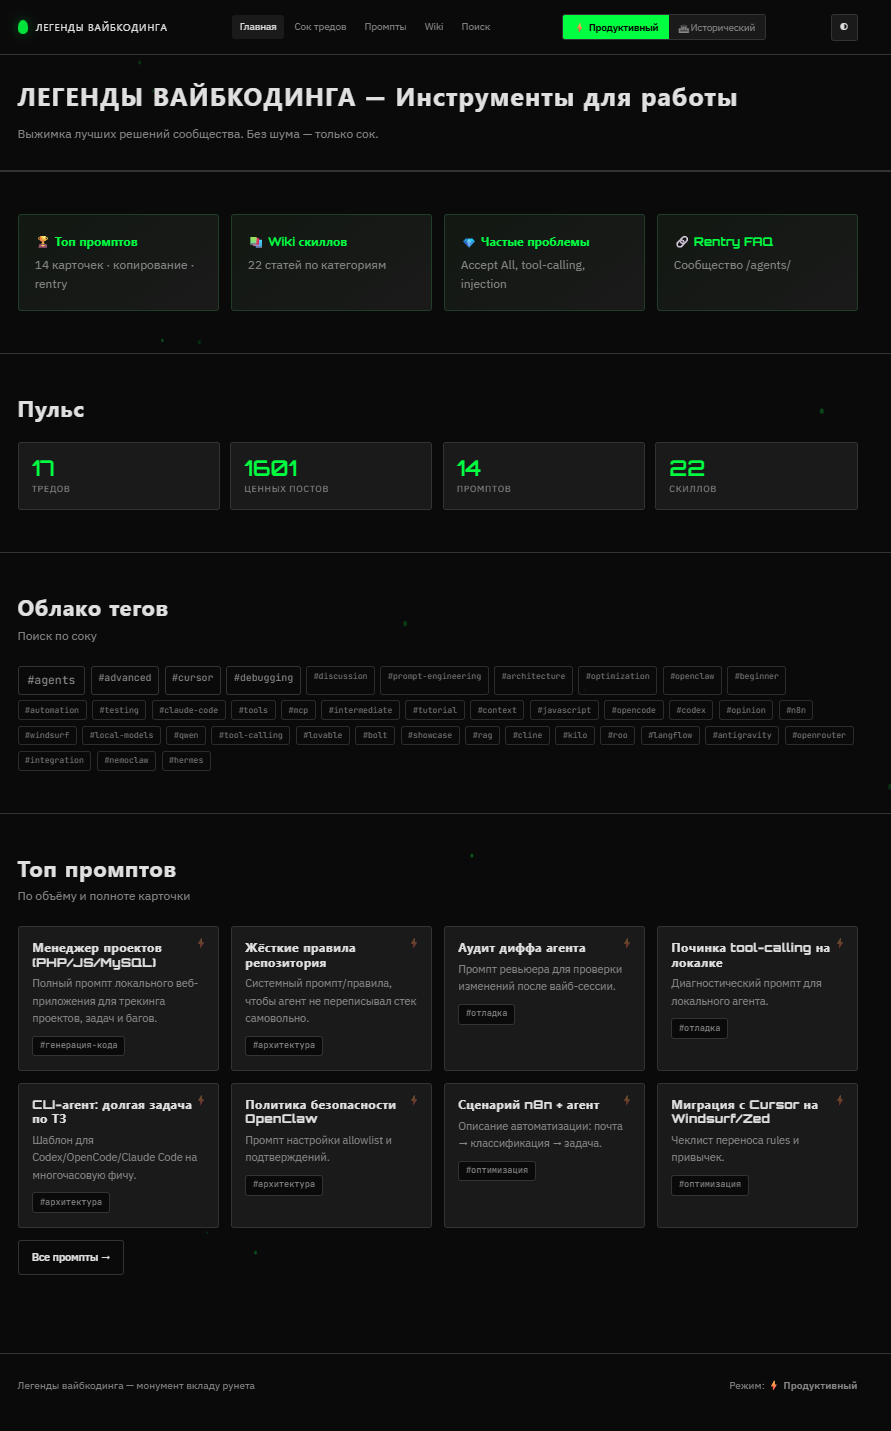The height and width of the screenshot is (1431, 891).
Task: Click the diamond icon on Частые проблемы card
Action: pyautogui.click(x=468, y=242)
